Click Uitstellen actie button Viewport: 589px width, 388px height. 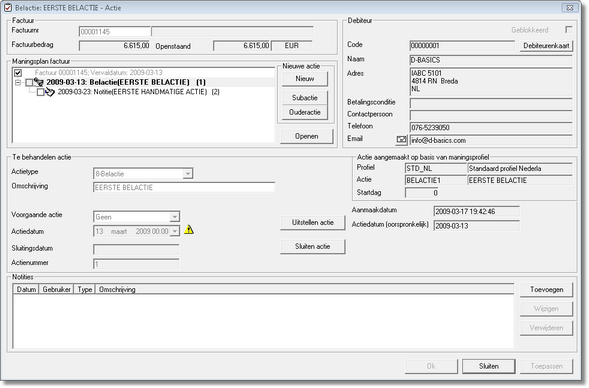(x=313, y=222)
